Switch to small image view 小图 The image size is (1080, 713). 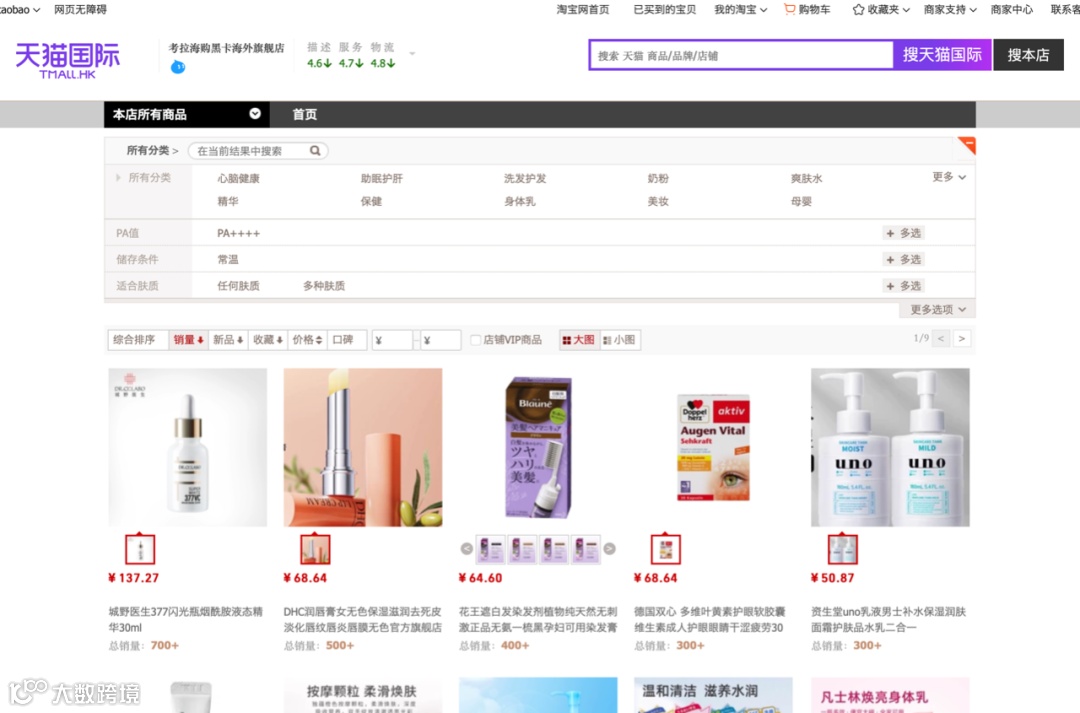[x=619, y=340]
